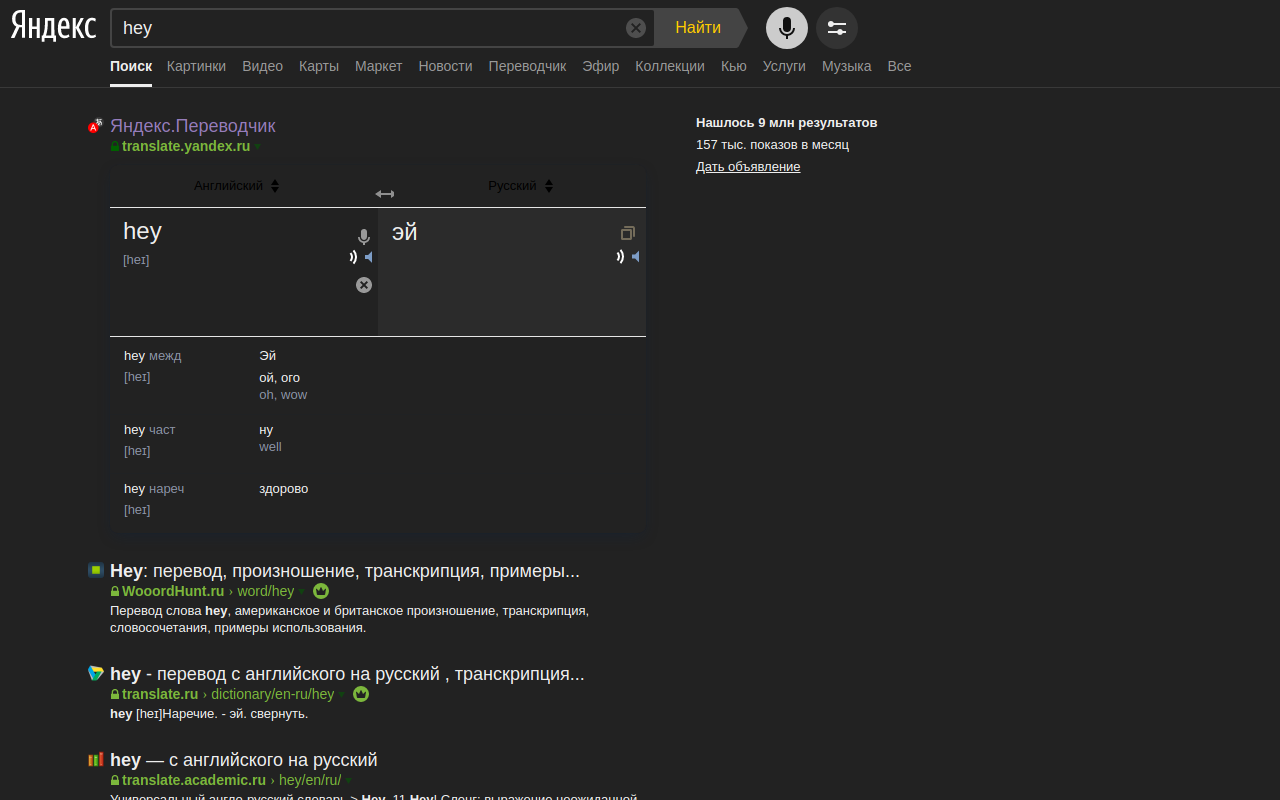This screenshot has height=800, width=1280.
Task: Open the Яндекс.Переводчик result title
Action: [192, 126]
